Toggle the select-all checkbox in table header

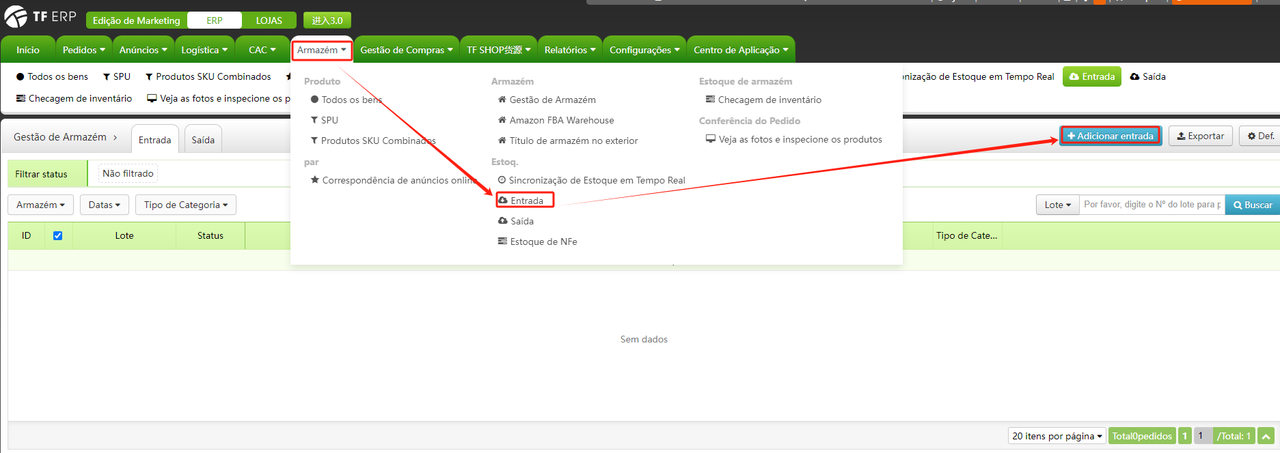point(57,236)
